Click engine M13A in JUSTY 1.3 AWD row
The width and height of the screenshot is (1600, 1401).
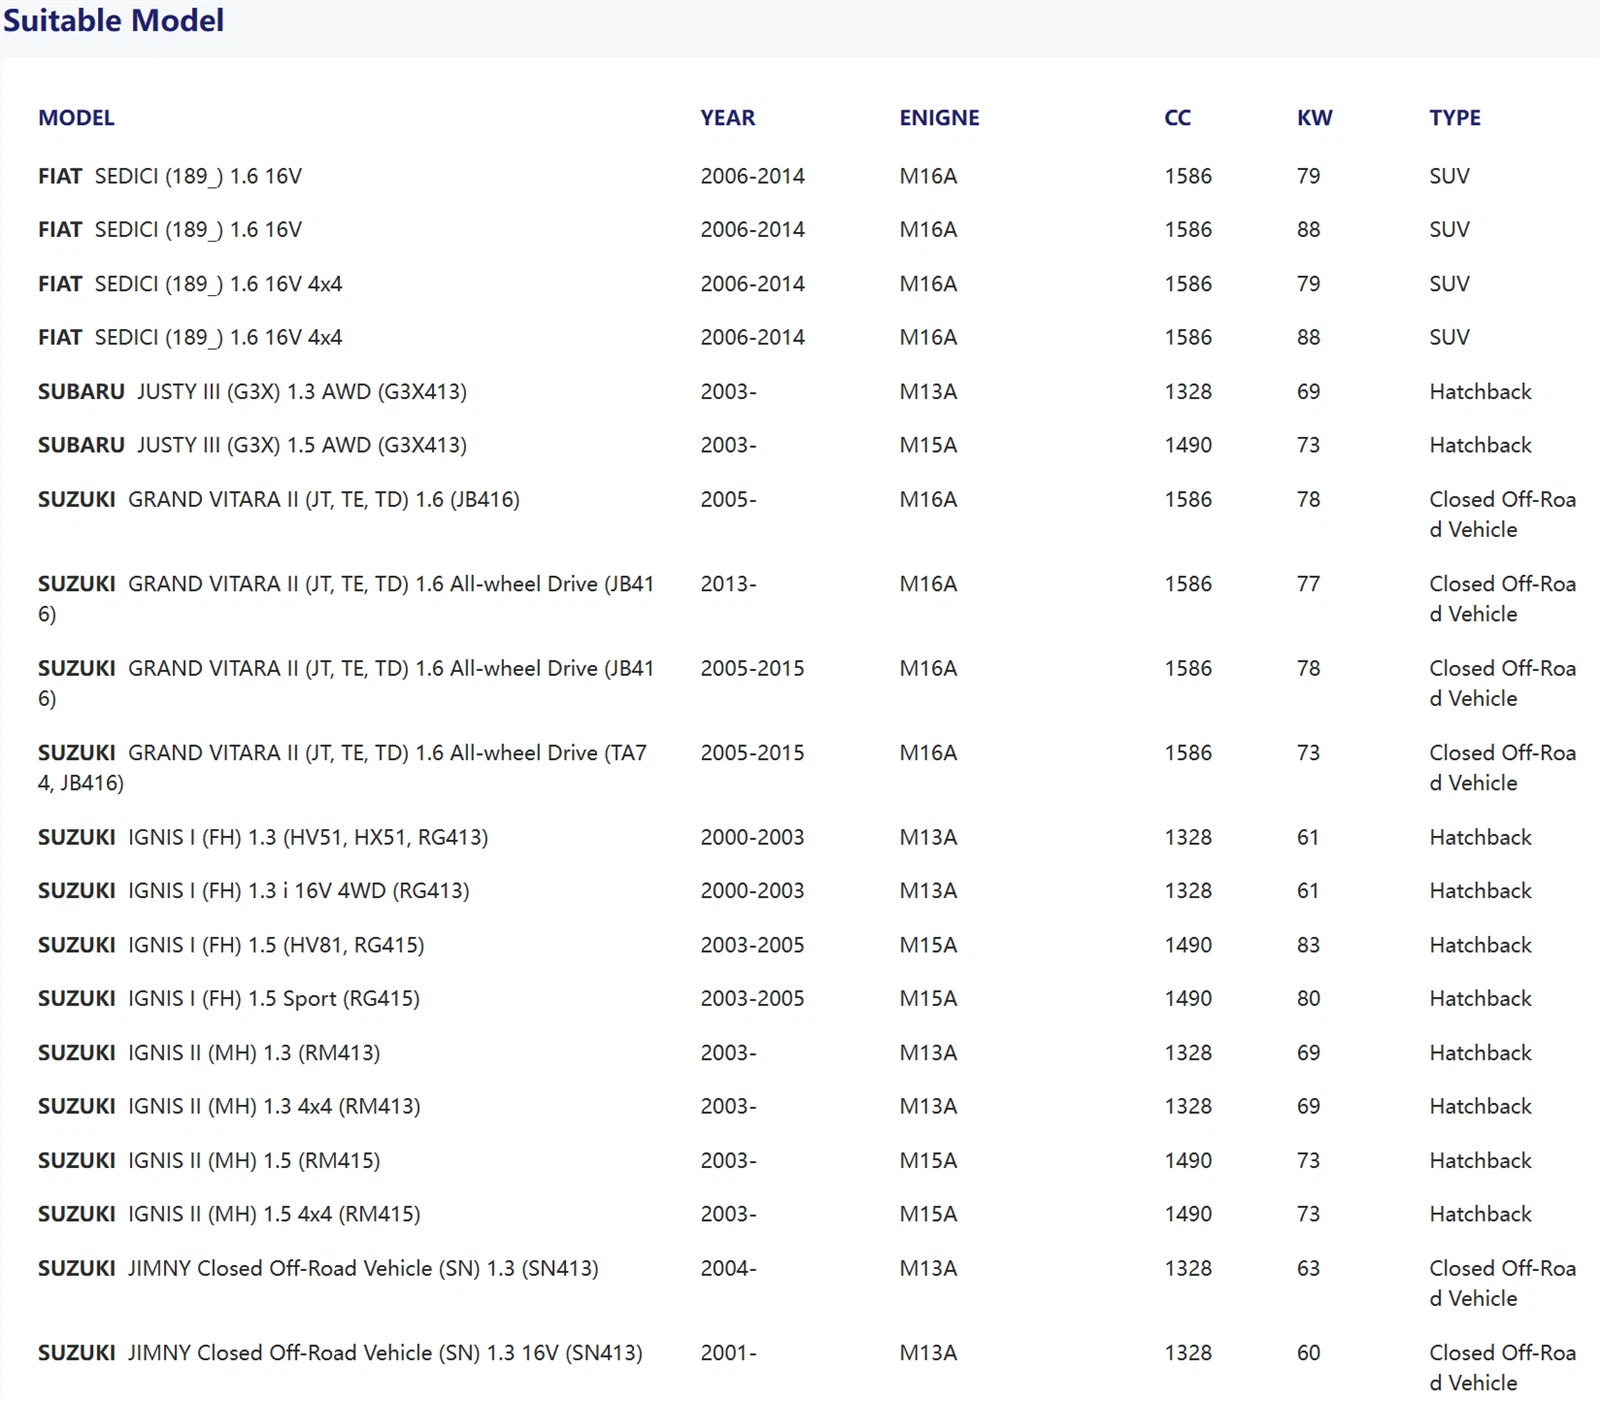point(928,392)
